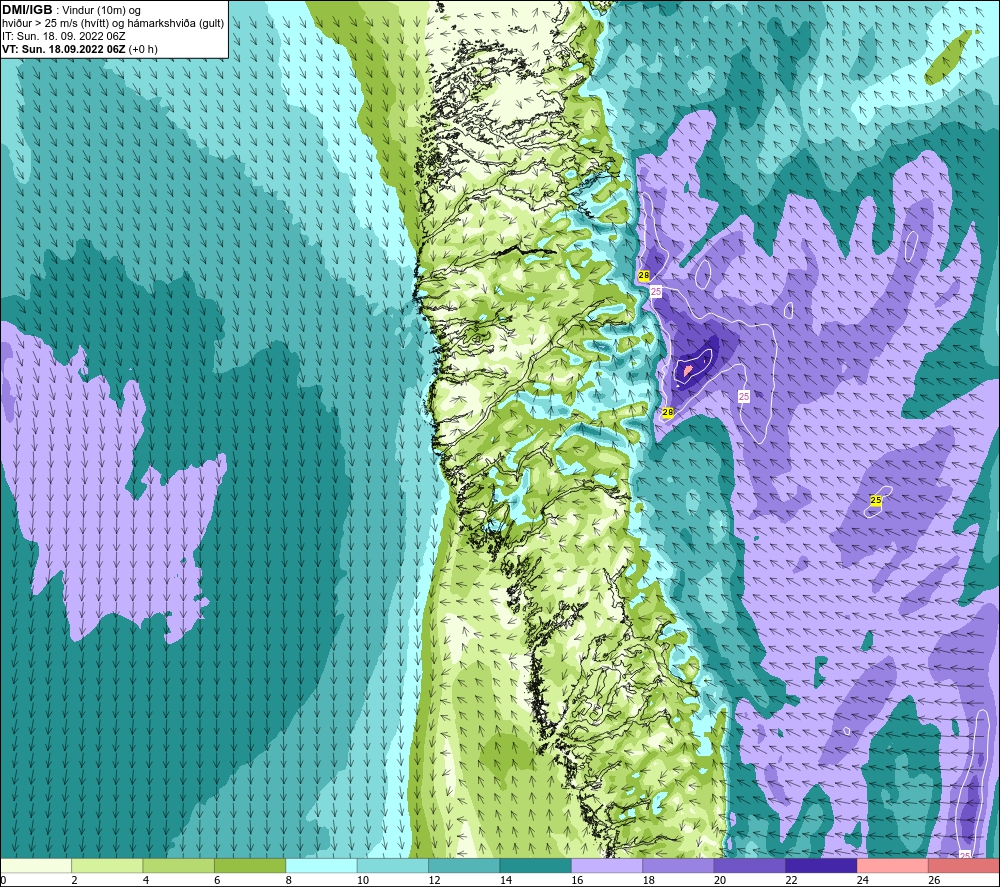
Task: Click the 'IT: Sun. 18. 09. 2022 06Z' line
Action: click(64, 36)
